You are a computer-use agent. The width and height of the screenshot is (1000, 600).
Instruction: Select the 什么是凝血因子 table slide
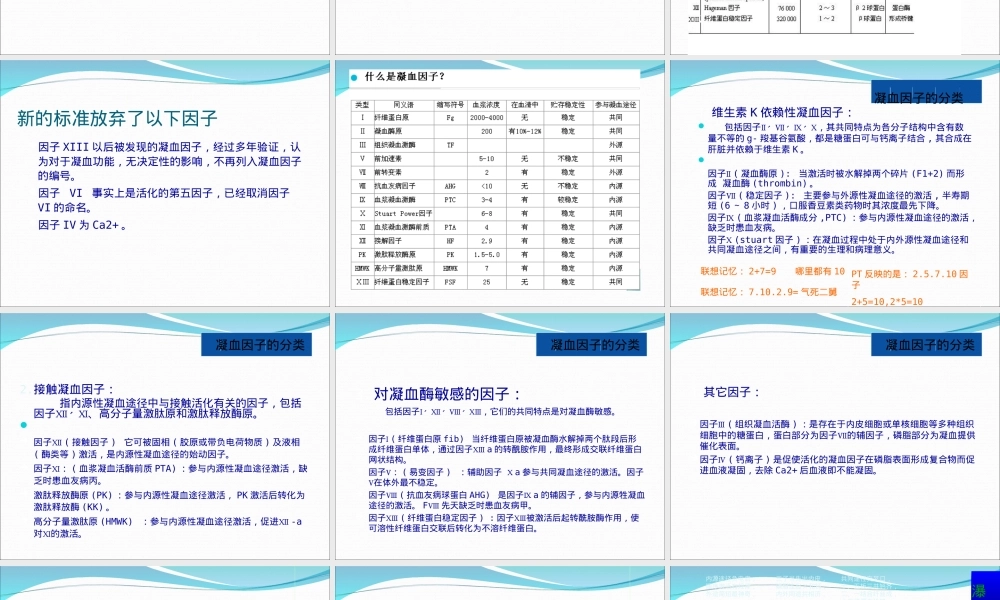point(500,184)
